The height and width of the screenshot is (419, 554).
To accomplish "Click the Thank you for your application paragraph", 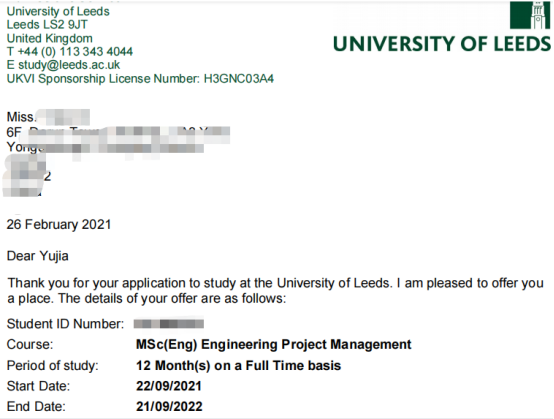I will [x=276, y=291].
